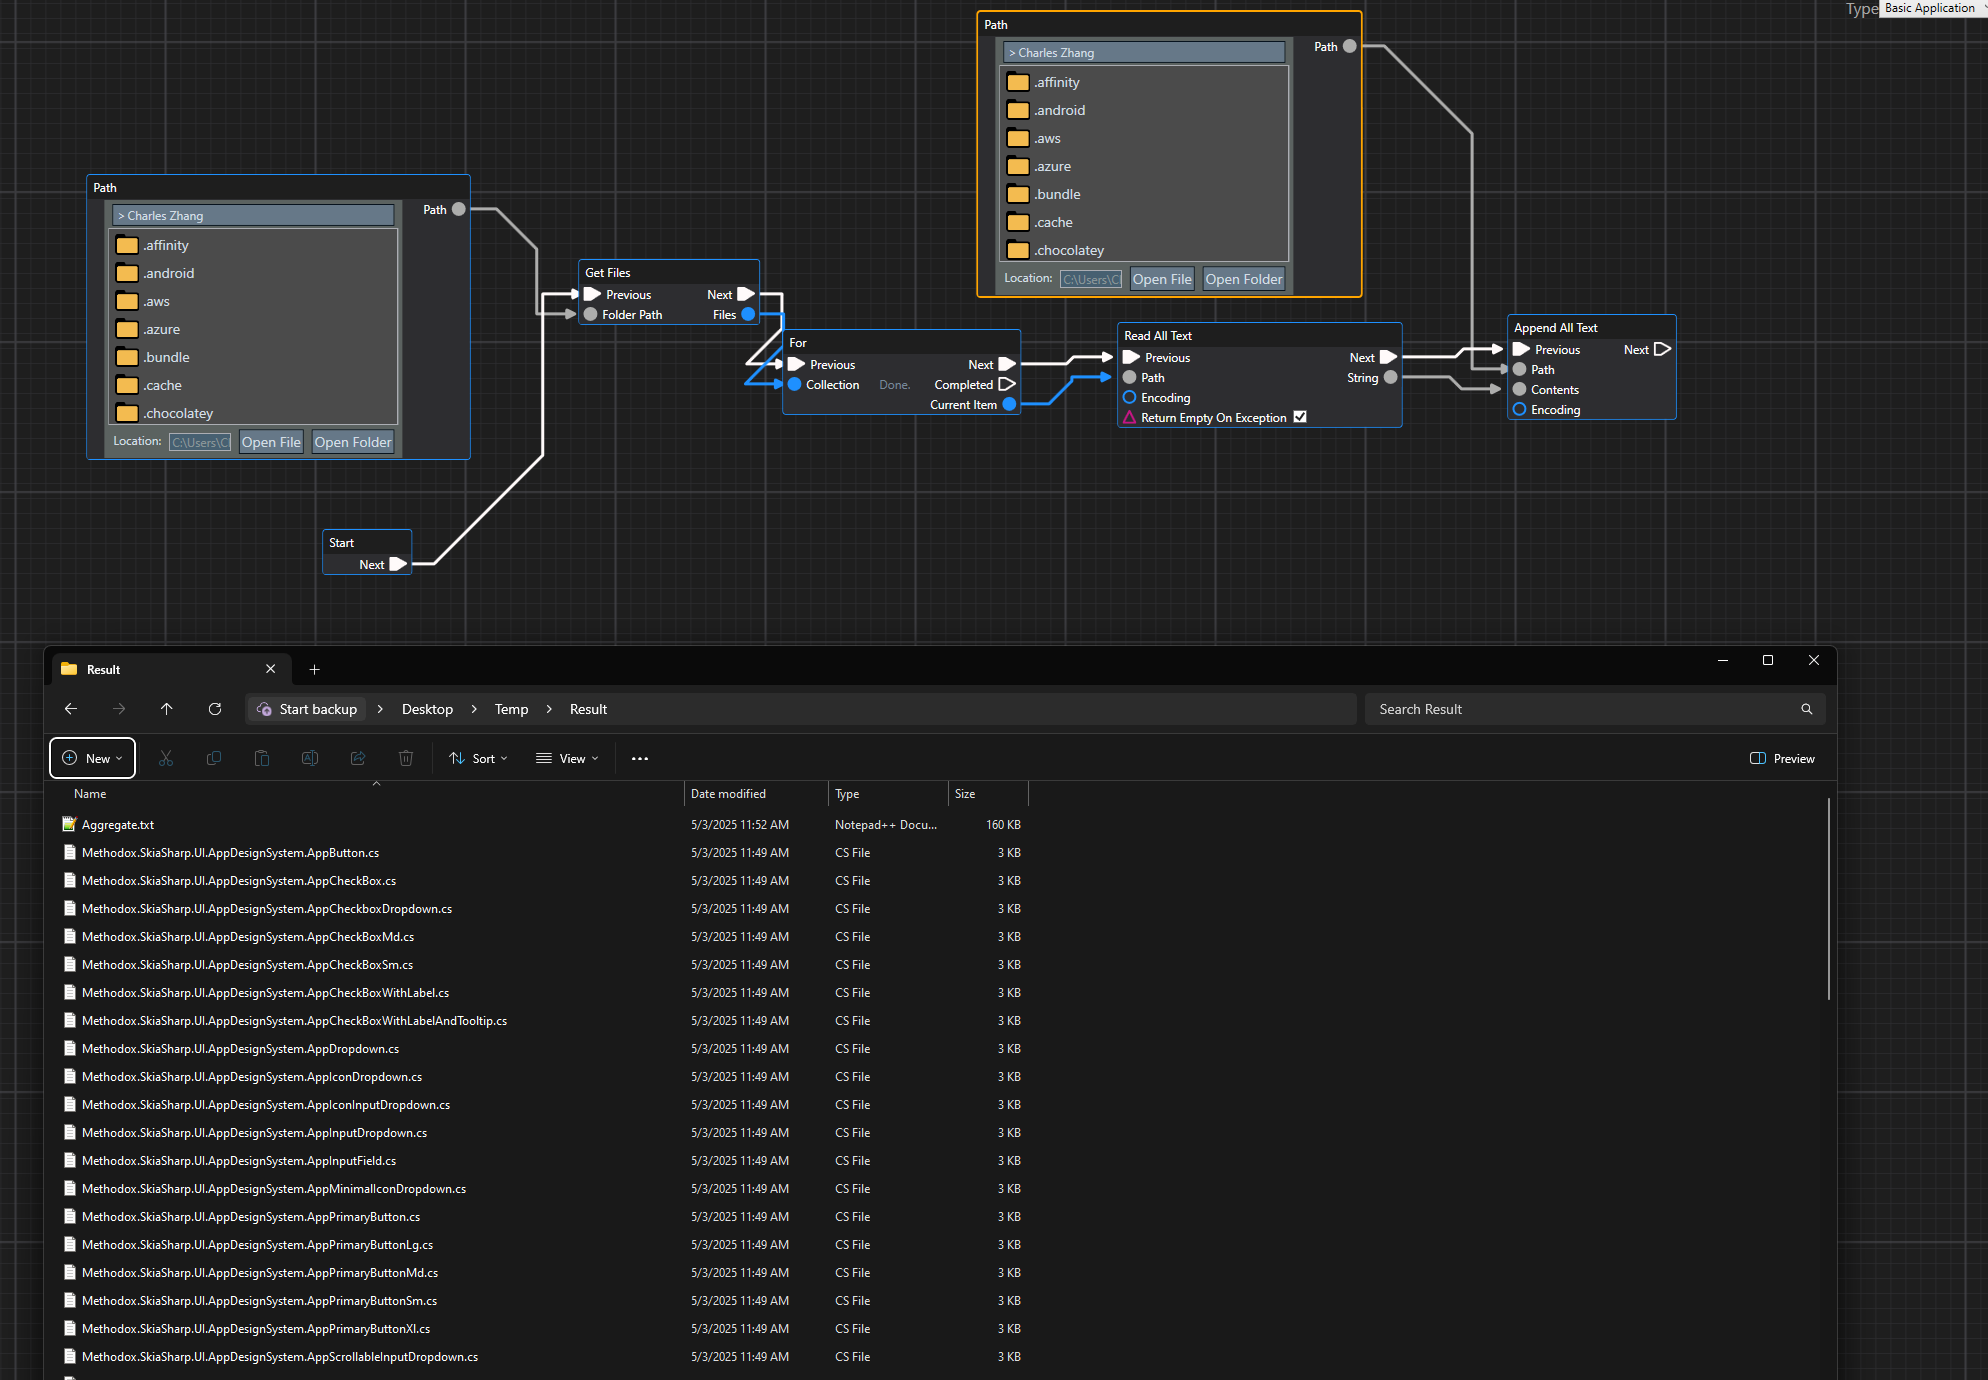Click the Explorer vertical scrollbar
The width and height of the screenshot is (1988, 1380).
[x=1829, y=898]
